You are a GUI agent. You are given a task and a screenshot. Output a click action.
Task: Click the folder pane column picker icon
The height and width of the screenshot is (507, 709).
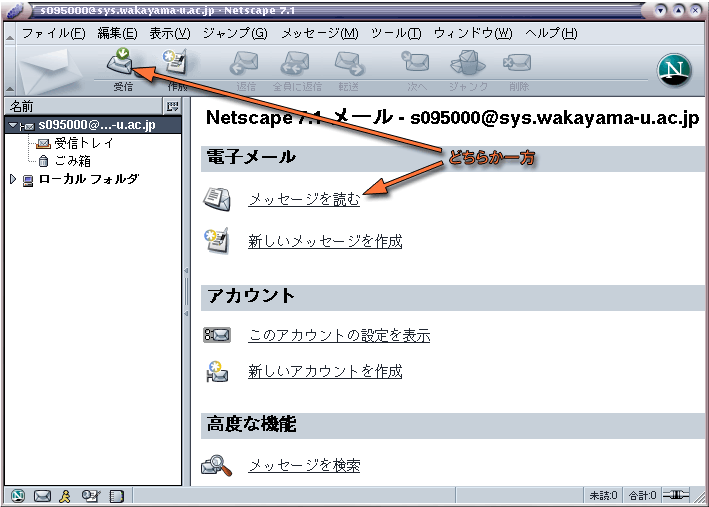coord(172,107)
